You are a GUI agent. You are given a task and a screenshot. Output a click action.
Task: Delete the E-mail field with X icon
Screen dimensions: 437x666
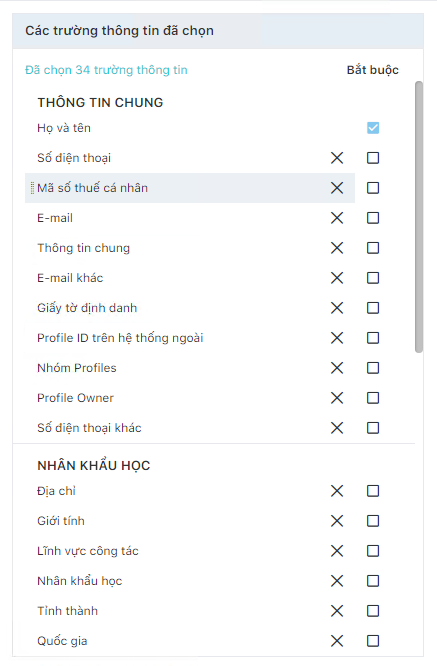337,218
